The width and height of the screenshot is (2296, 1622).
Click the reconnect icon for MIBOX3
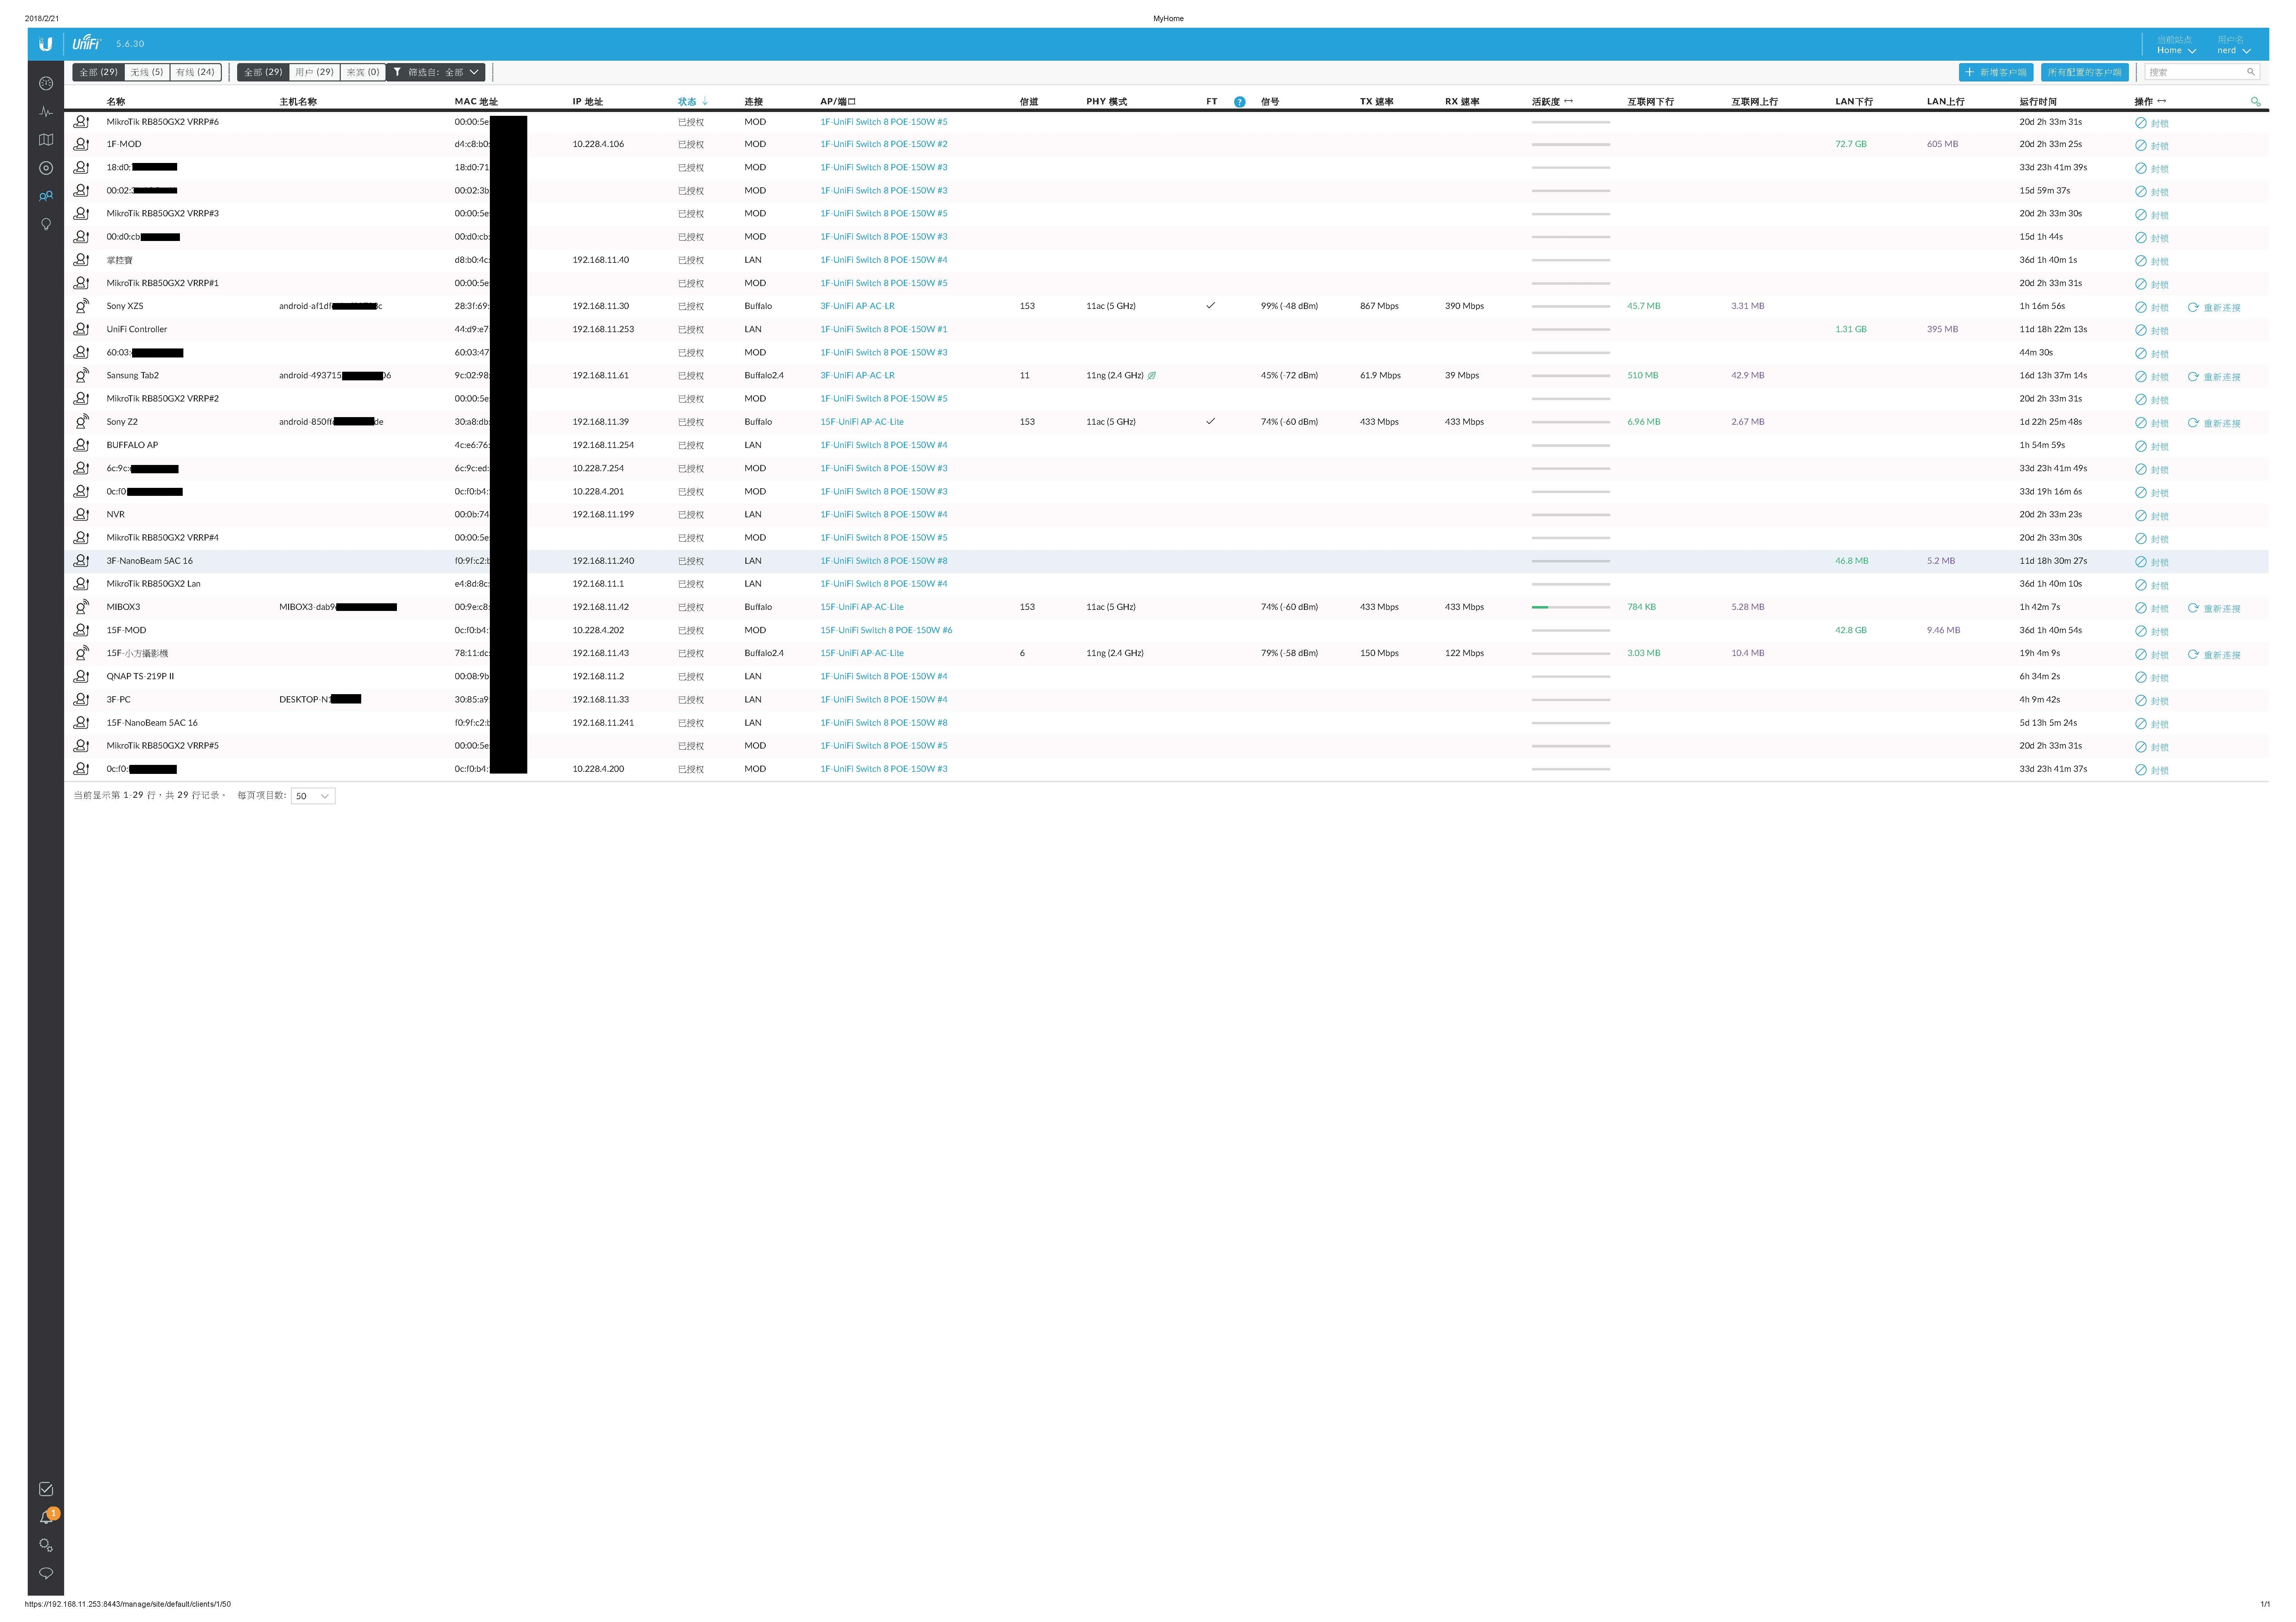coord(2193,608)
